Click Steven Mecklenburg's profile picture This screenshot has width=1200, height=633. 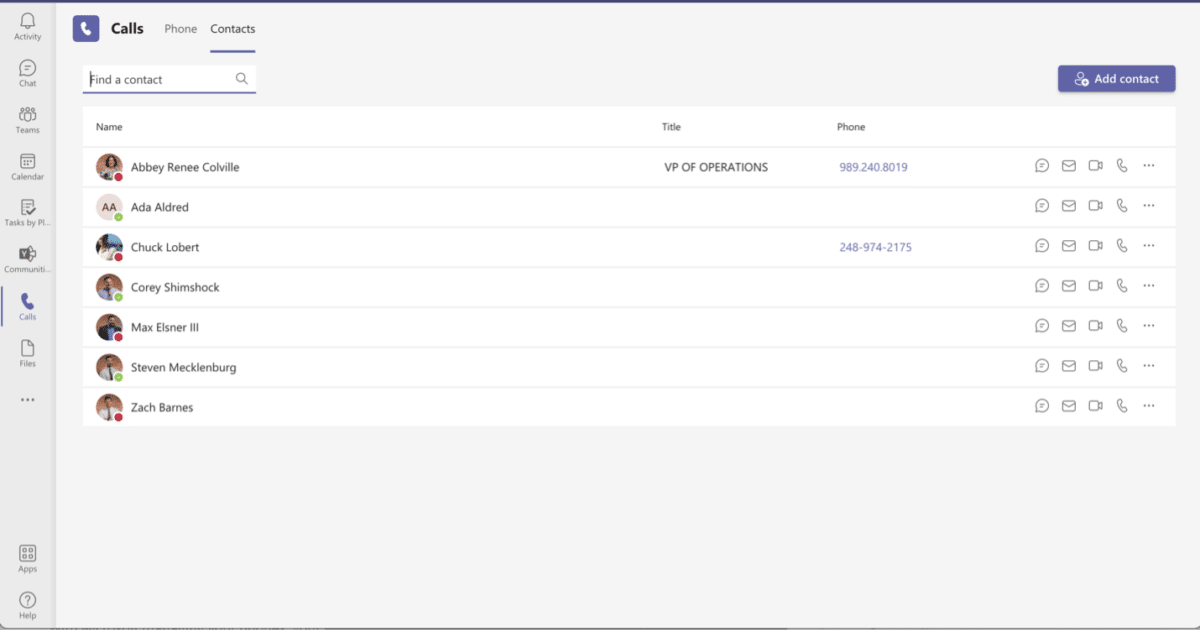(109, 367)
